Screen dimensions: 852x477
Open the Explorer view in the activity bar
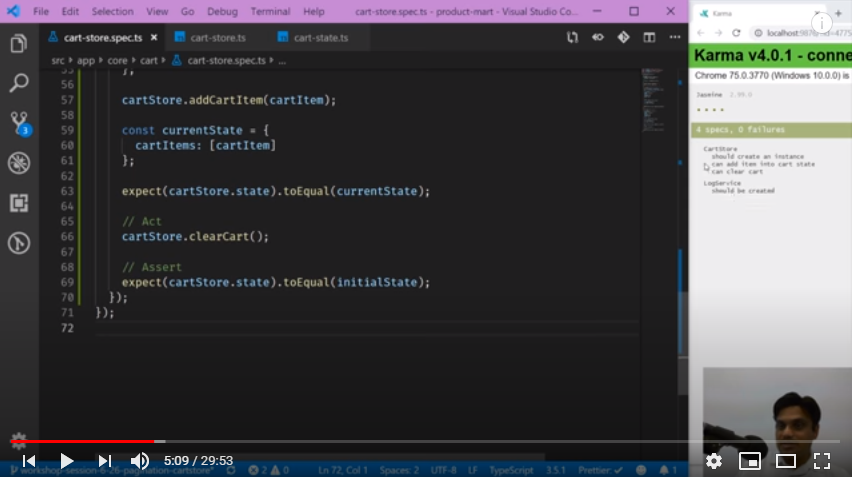[x=18, y=44]
